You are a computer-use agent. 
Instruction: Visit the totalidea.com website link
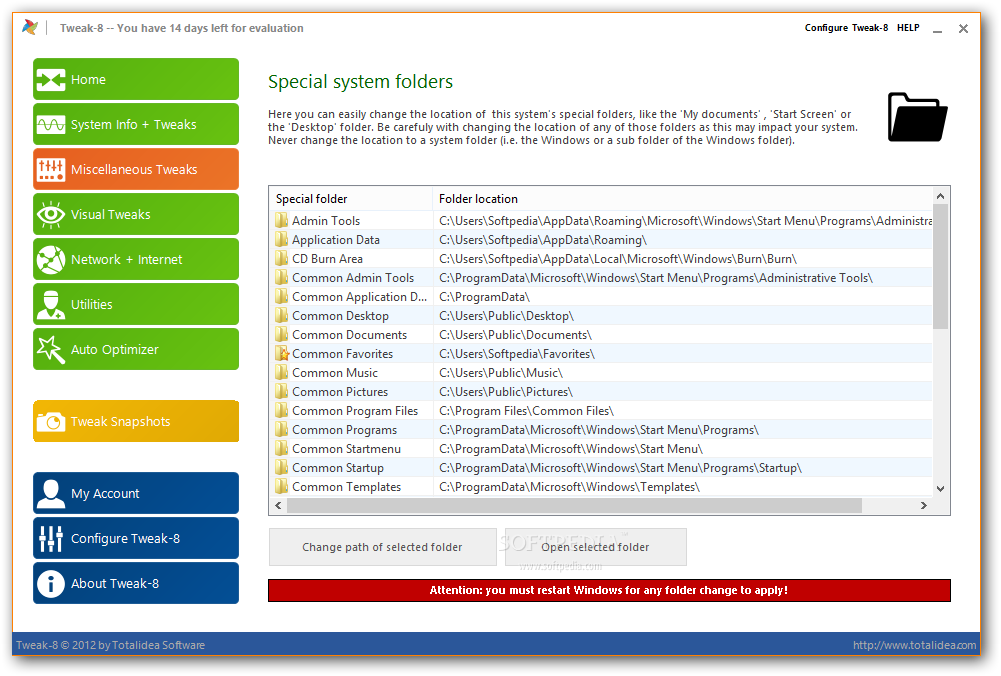(x=915, y=645)
